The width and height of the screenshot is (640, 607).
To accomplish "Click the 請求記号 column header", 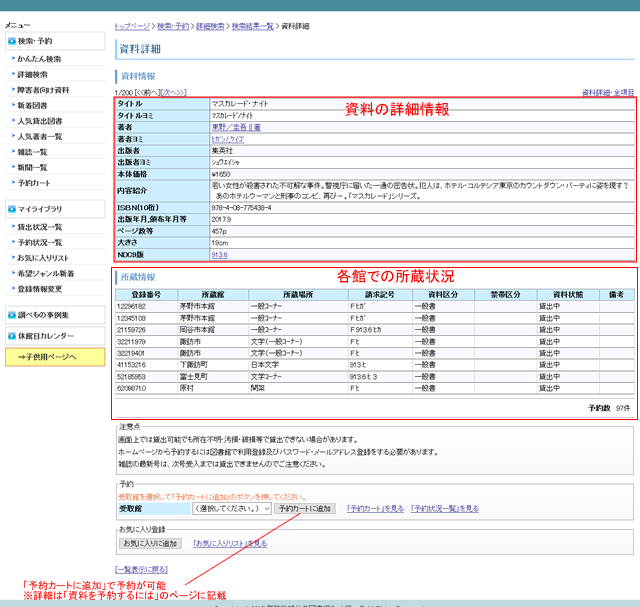I will [x=380, y=295].
